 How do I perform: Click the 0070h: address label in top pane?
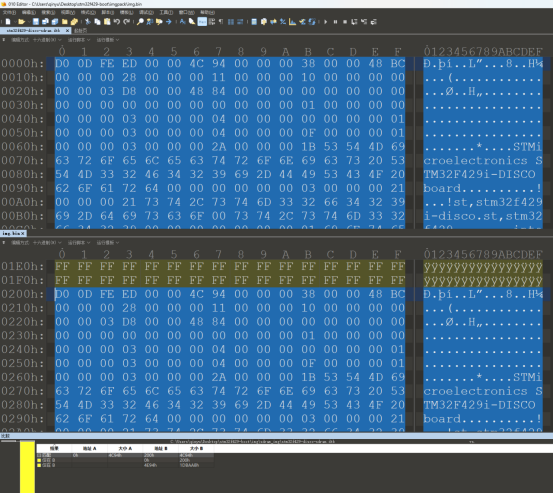click(23, 160)
